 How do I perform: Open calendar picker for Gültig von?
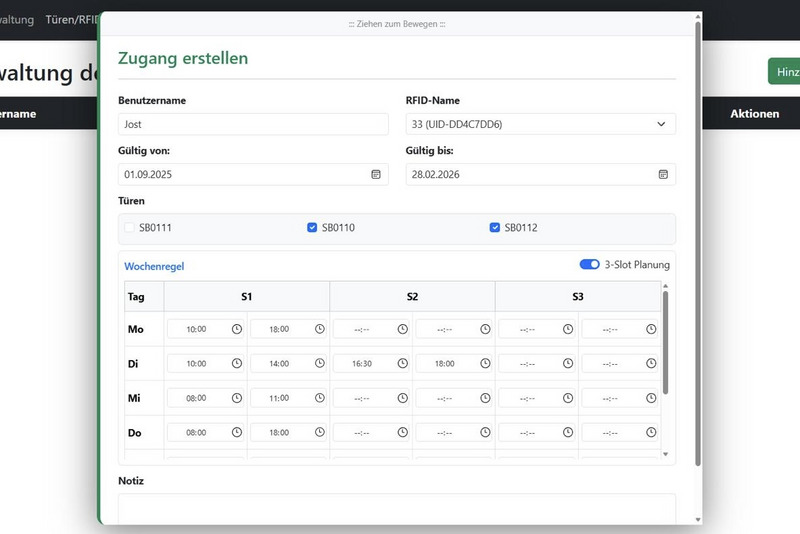[x=376, y=174]
